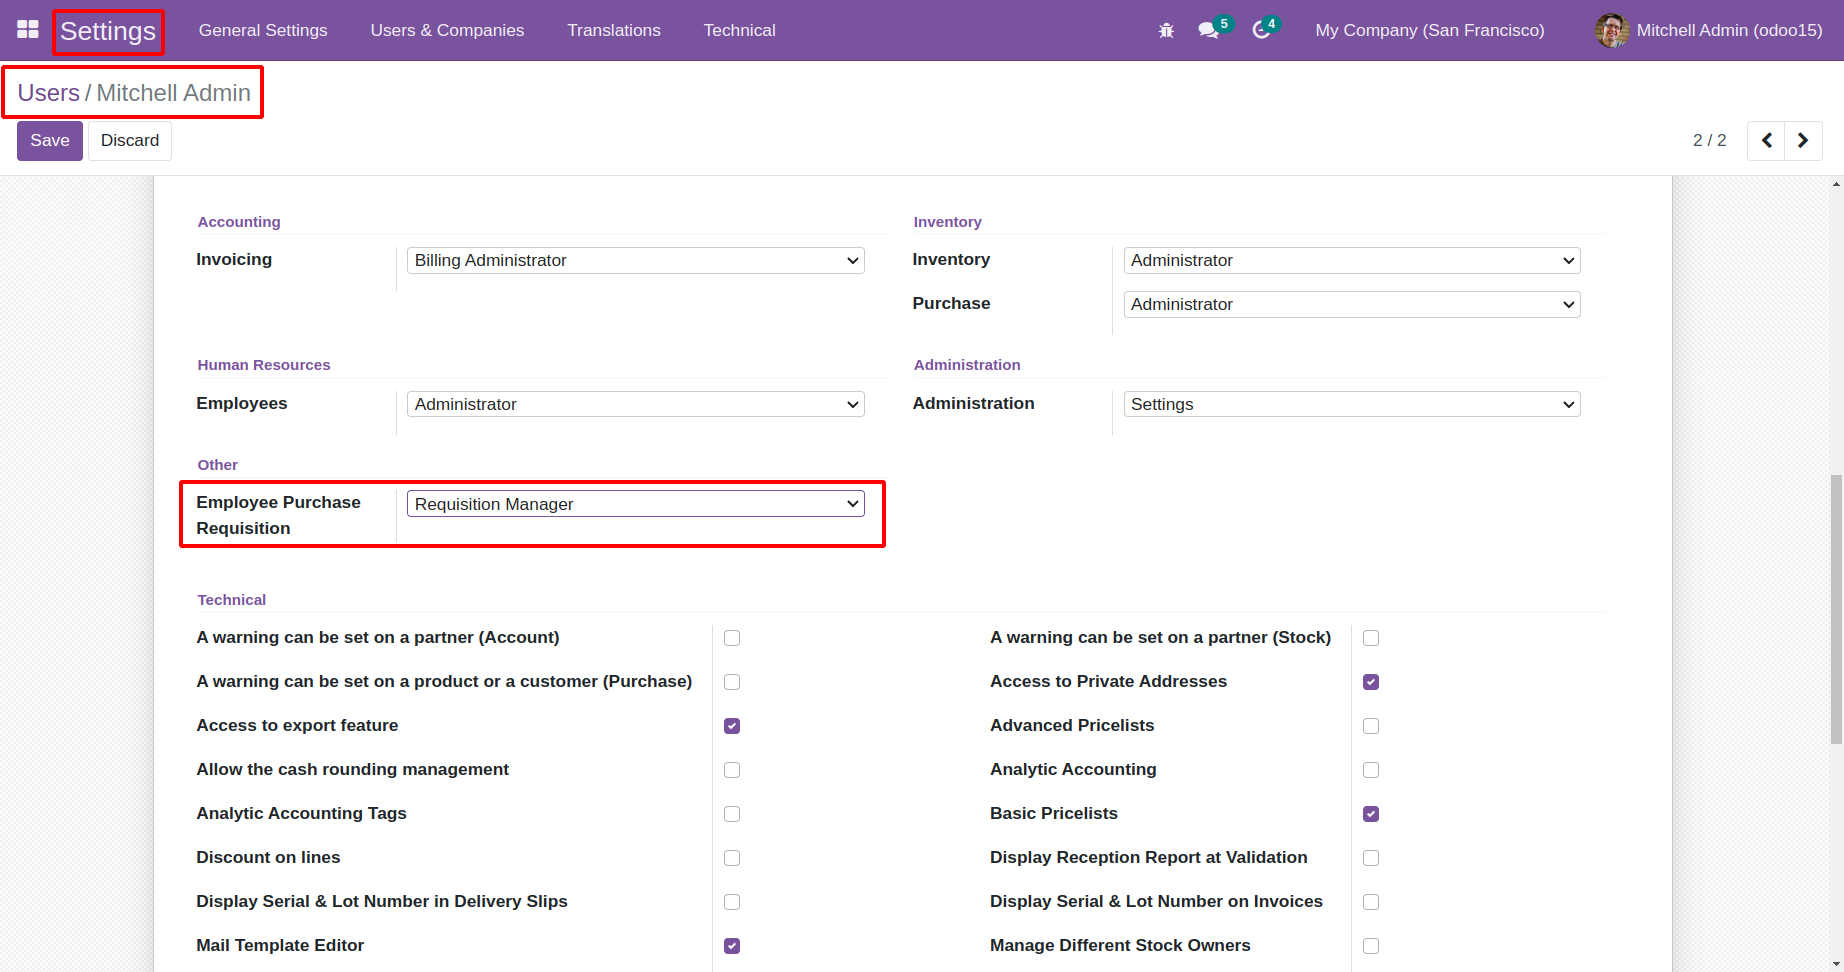Image resolution: width=1844 pixels, height=972 pixels.
Task: Click scrollbar down arrow
Action: click(1836, 964)
